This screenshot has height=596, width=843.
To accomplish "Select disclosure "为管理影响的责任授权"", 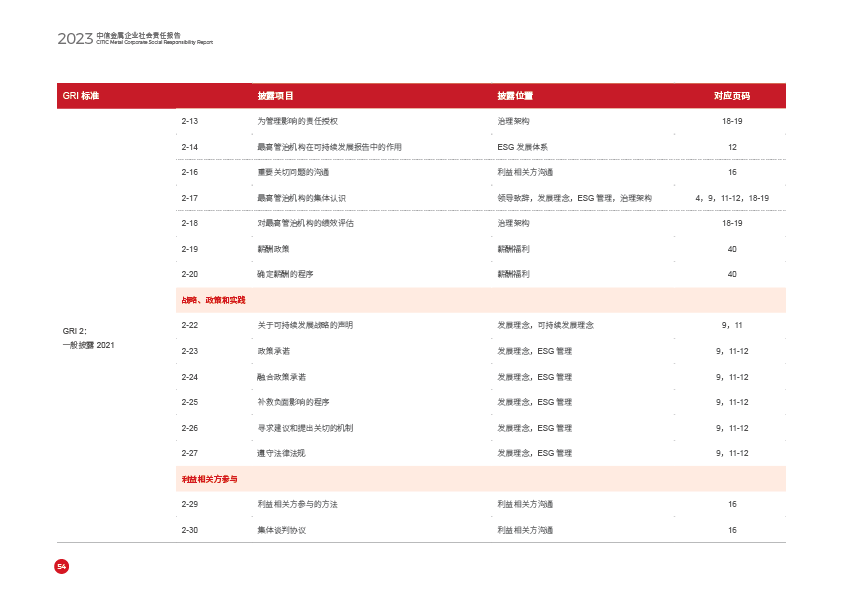I will coord(298,121).
